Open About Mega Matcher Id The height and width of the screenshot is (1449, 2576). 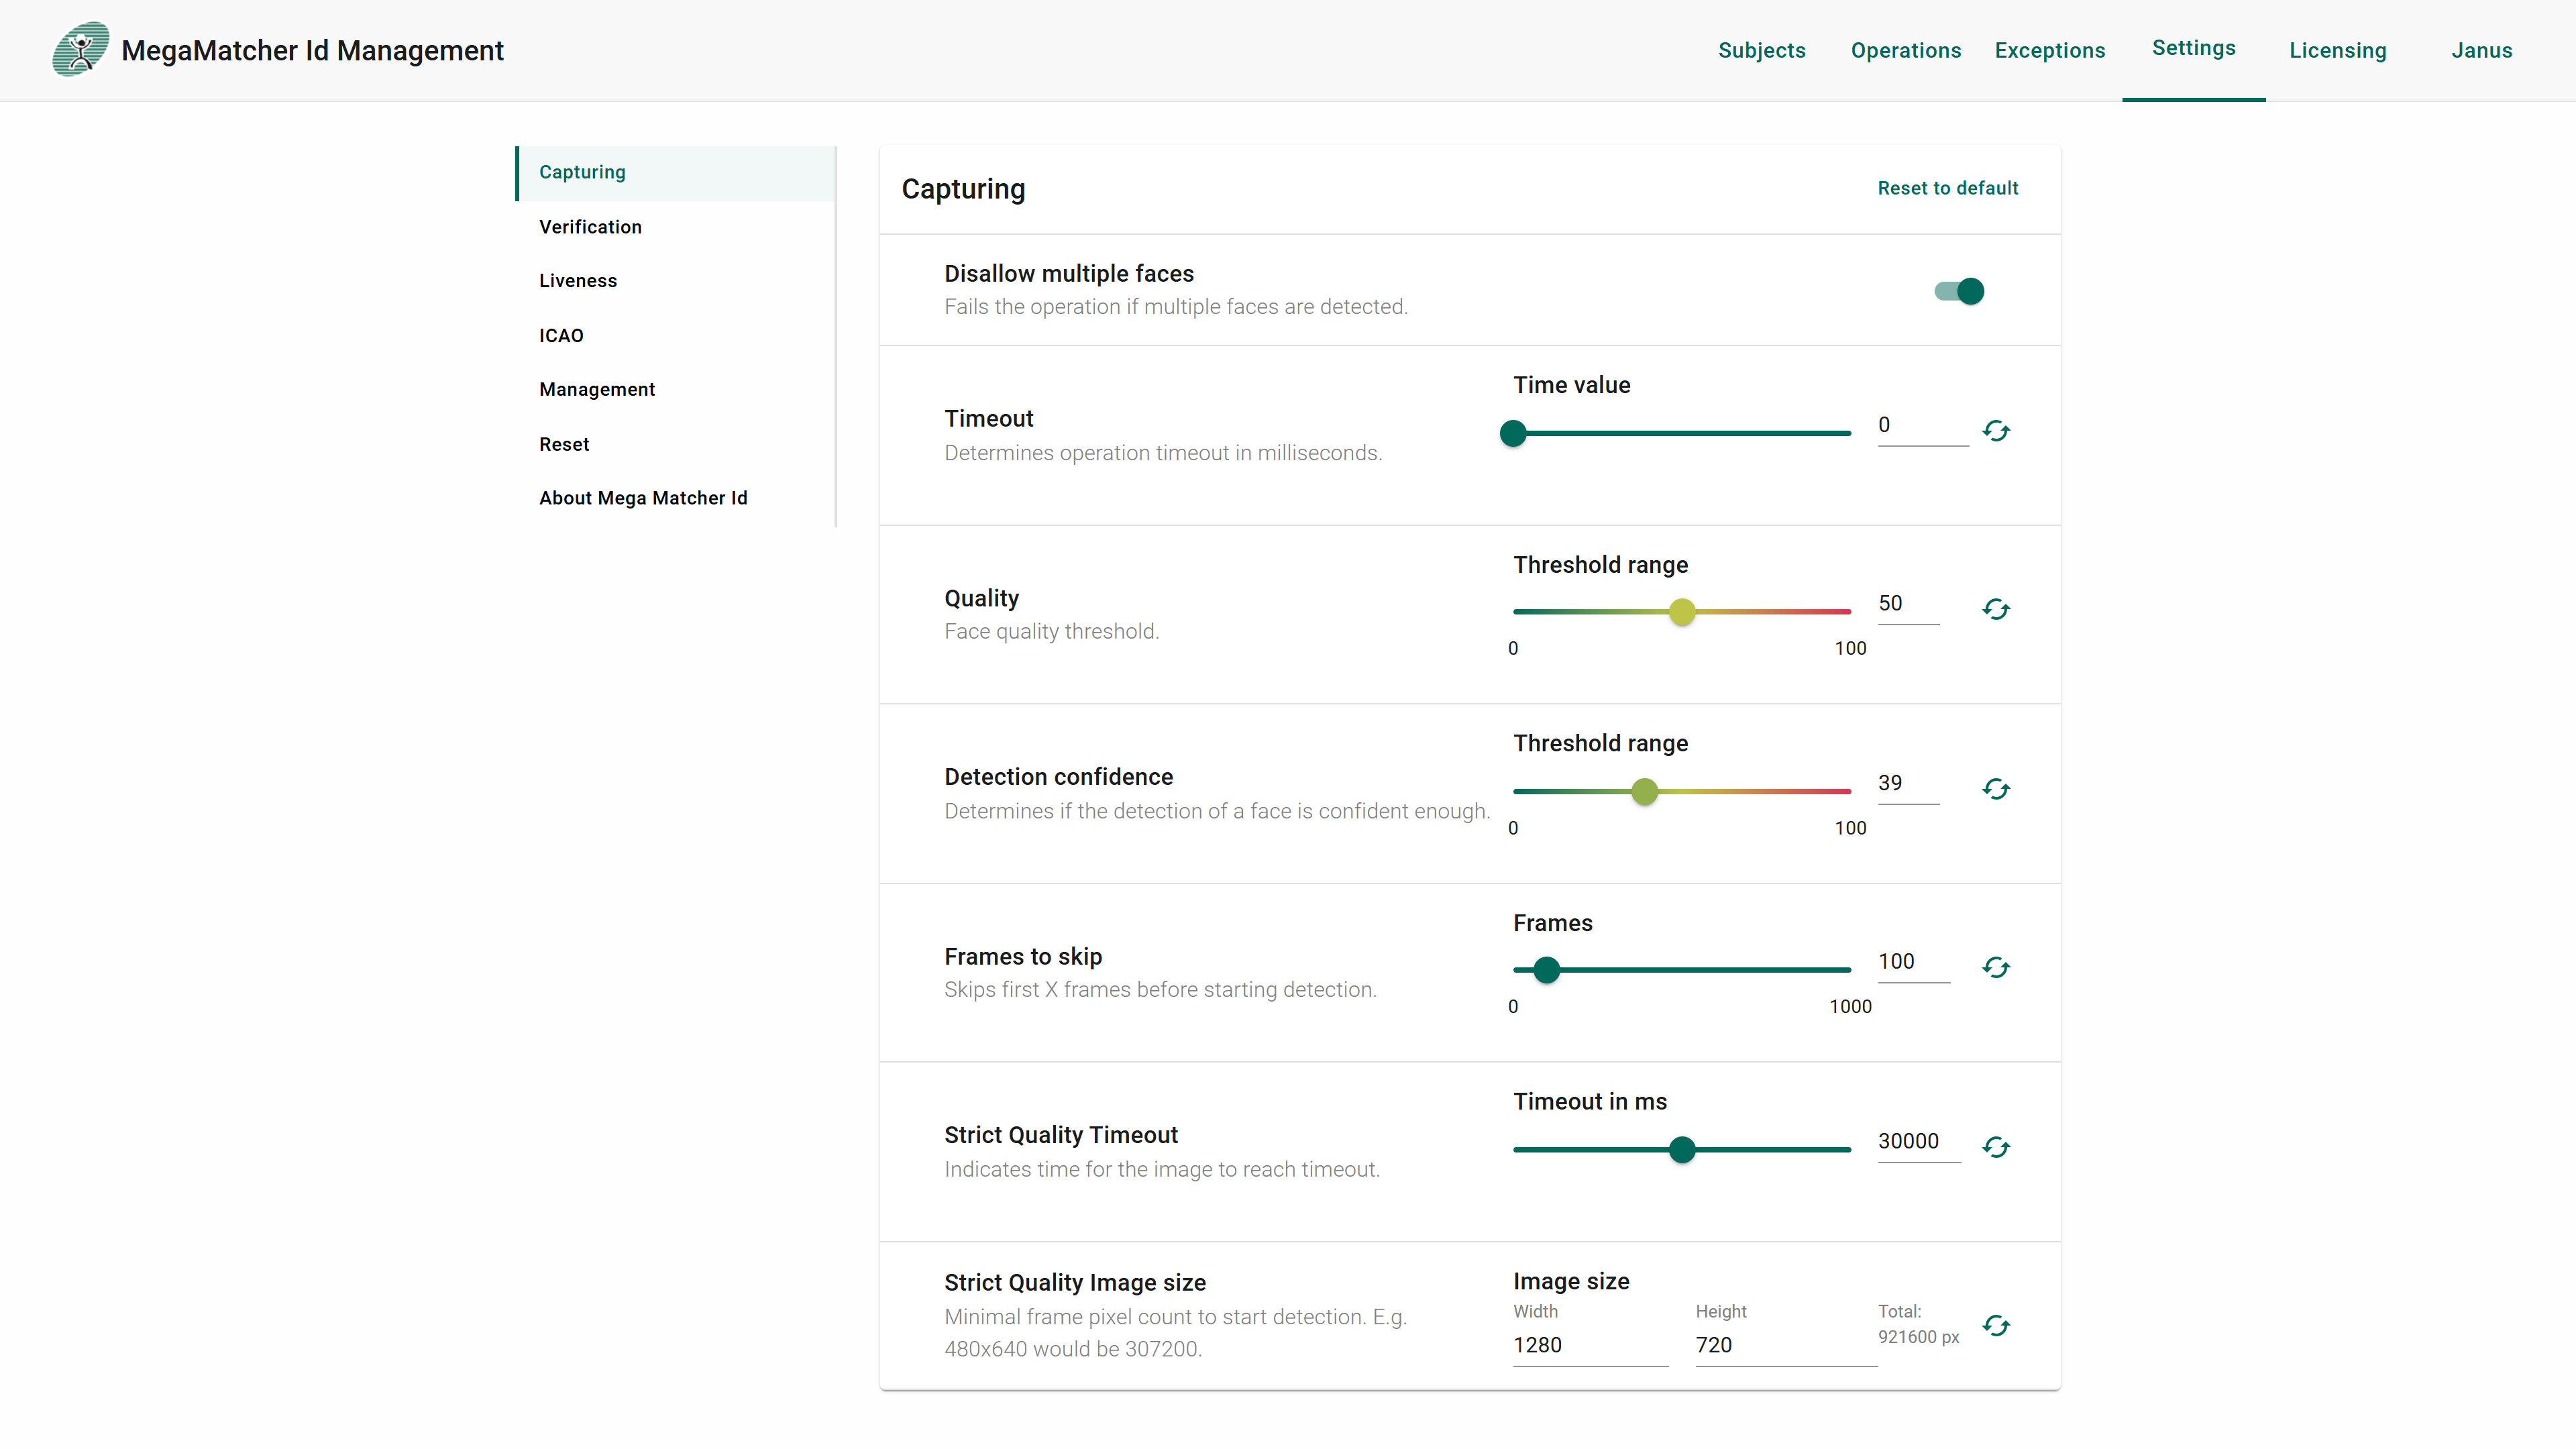(x=676, y=498)
